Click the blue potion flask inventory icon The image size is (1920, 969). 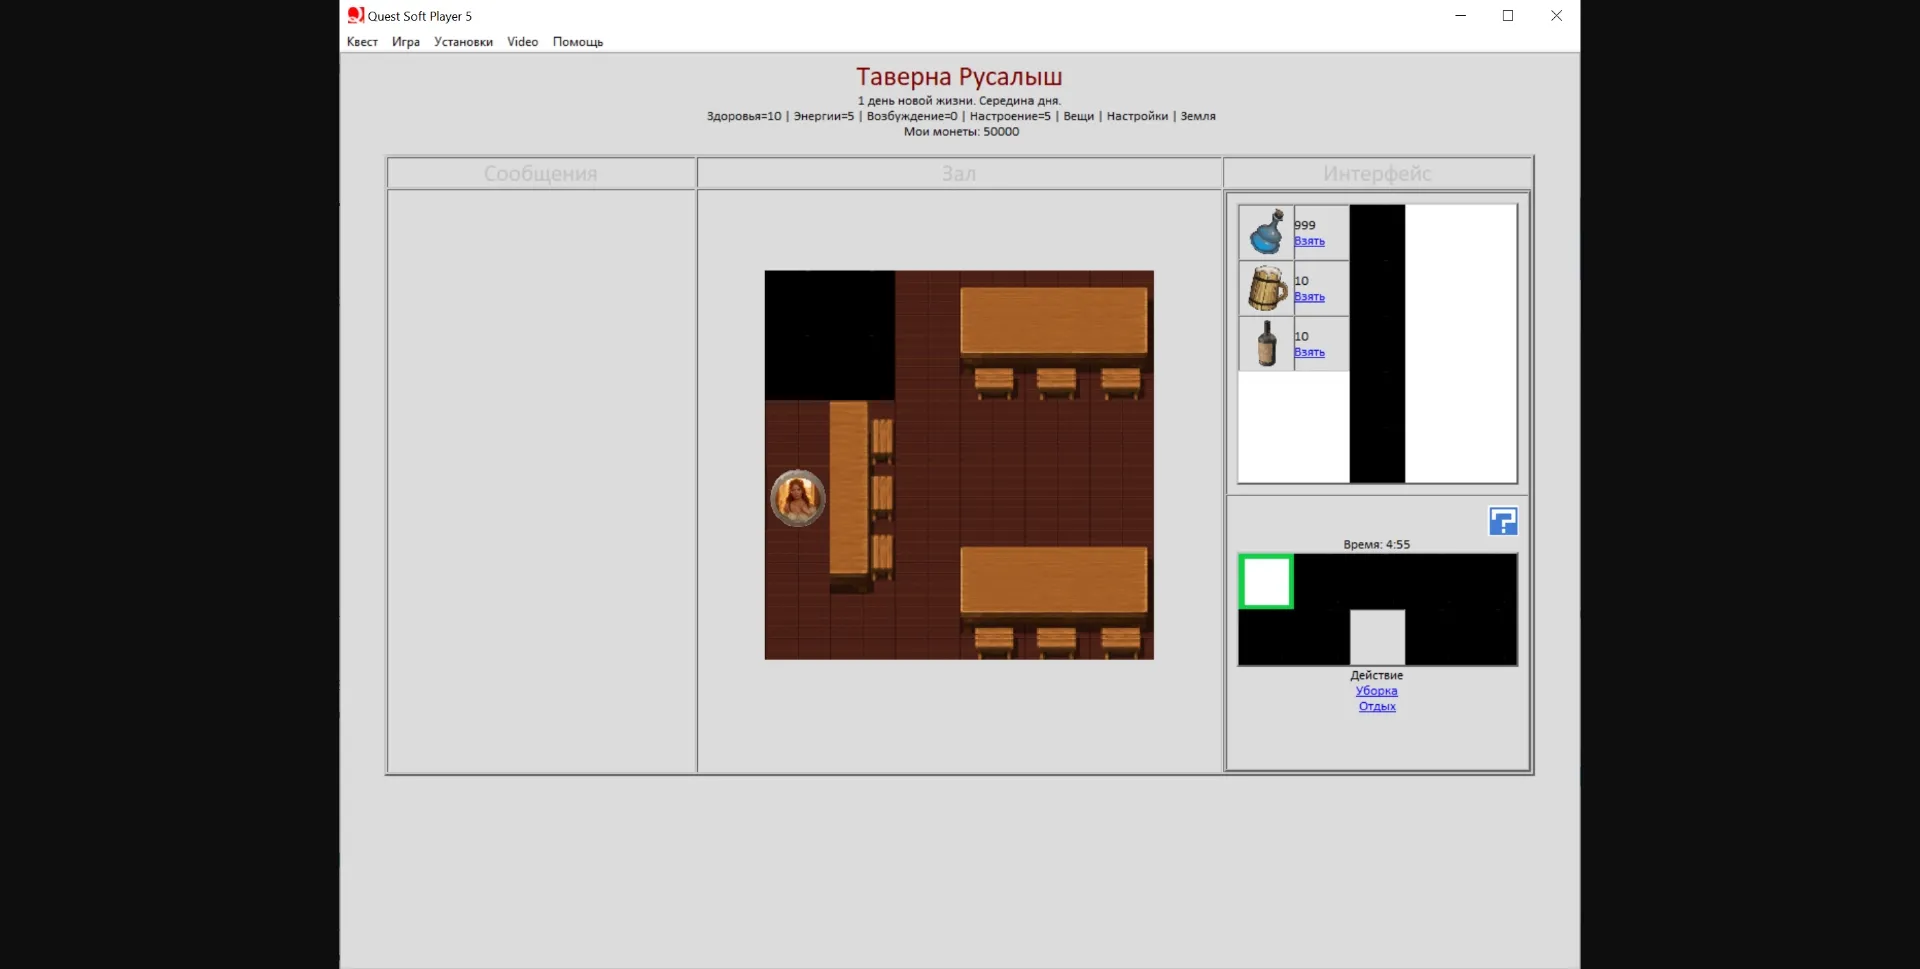click(1265, 231)
